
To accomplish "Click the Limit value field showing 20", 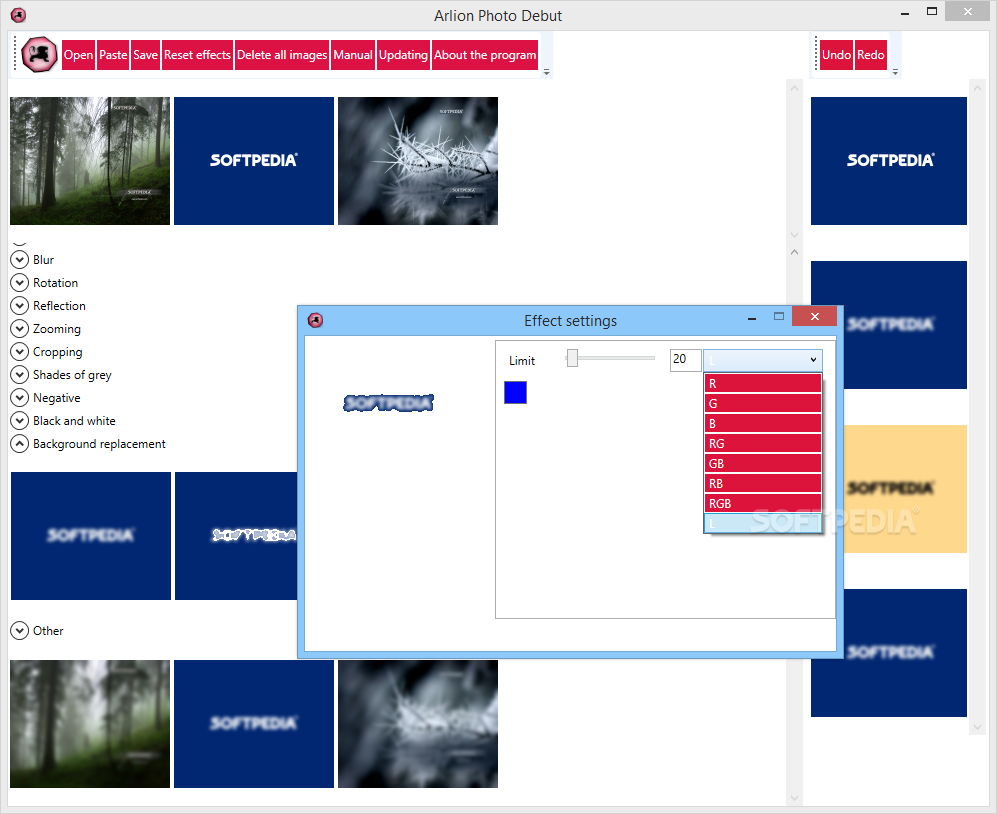I will click(685, 360).
